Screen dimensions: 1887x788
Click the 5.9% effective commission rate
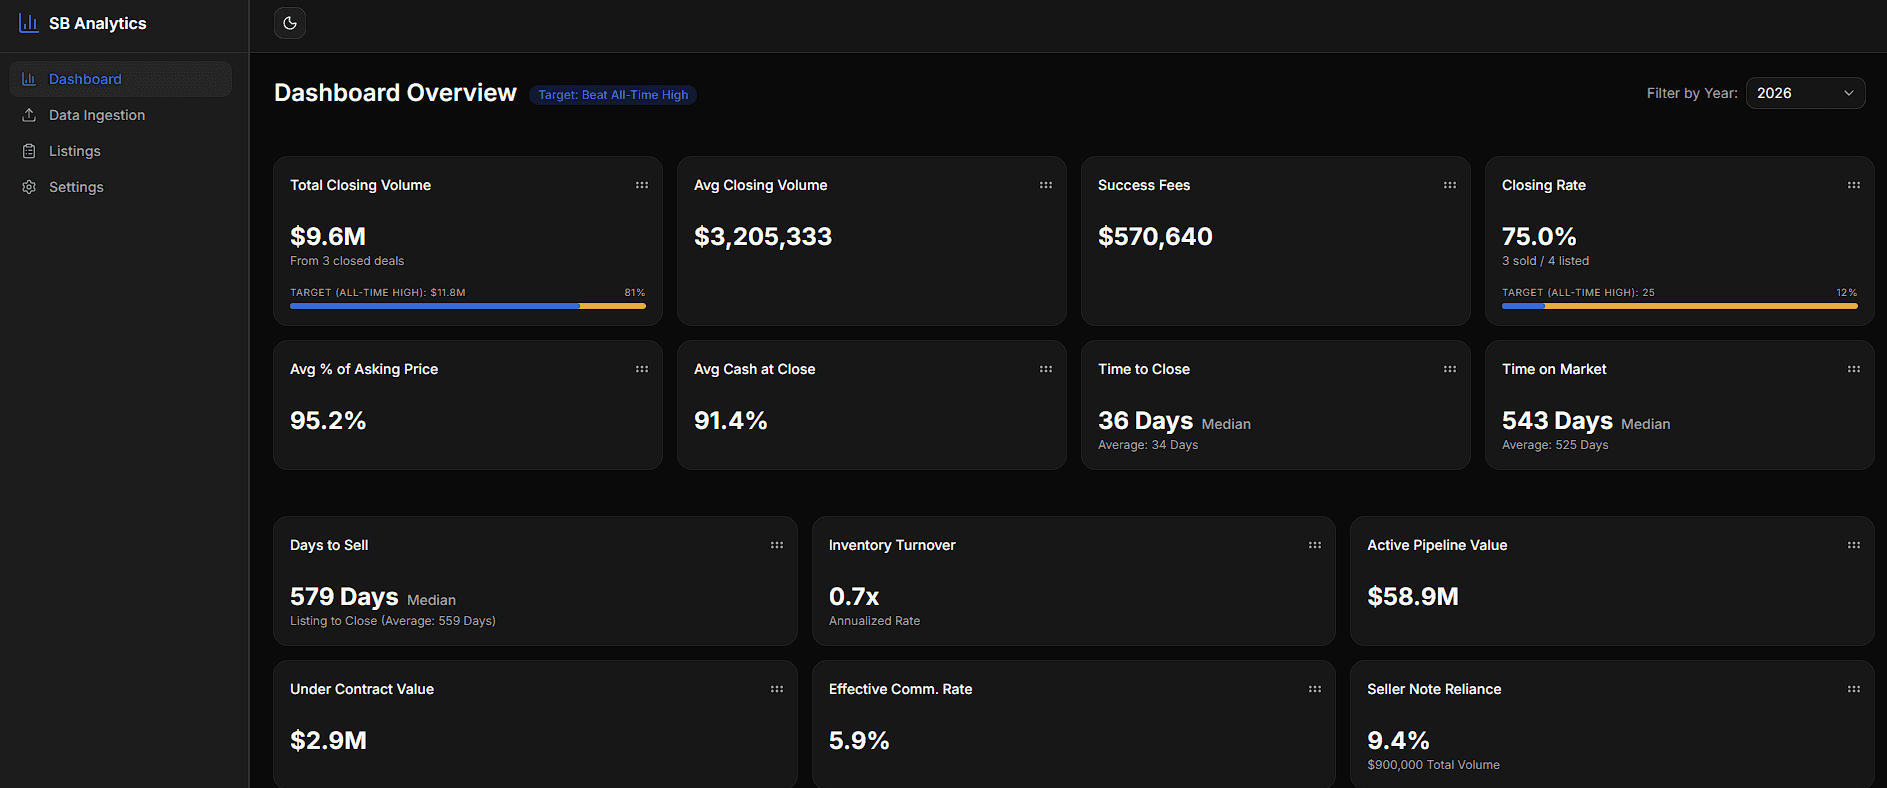859,741
